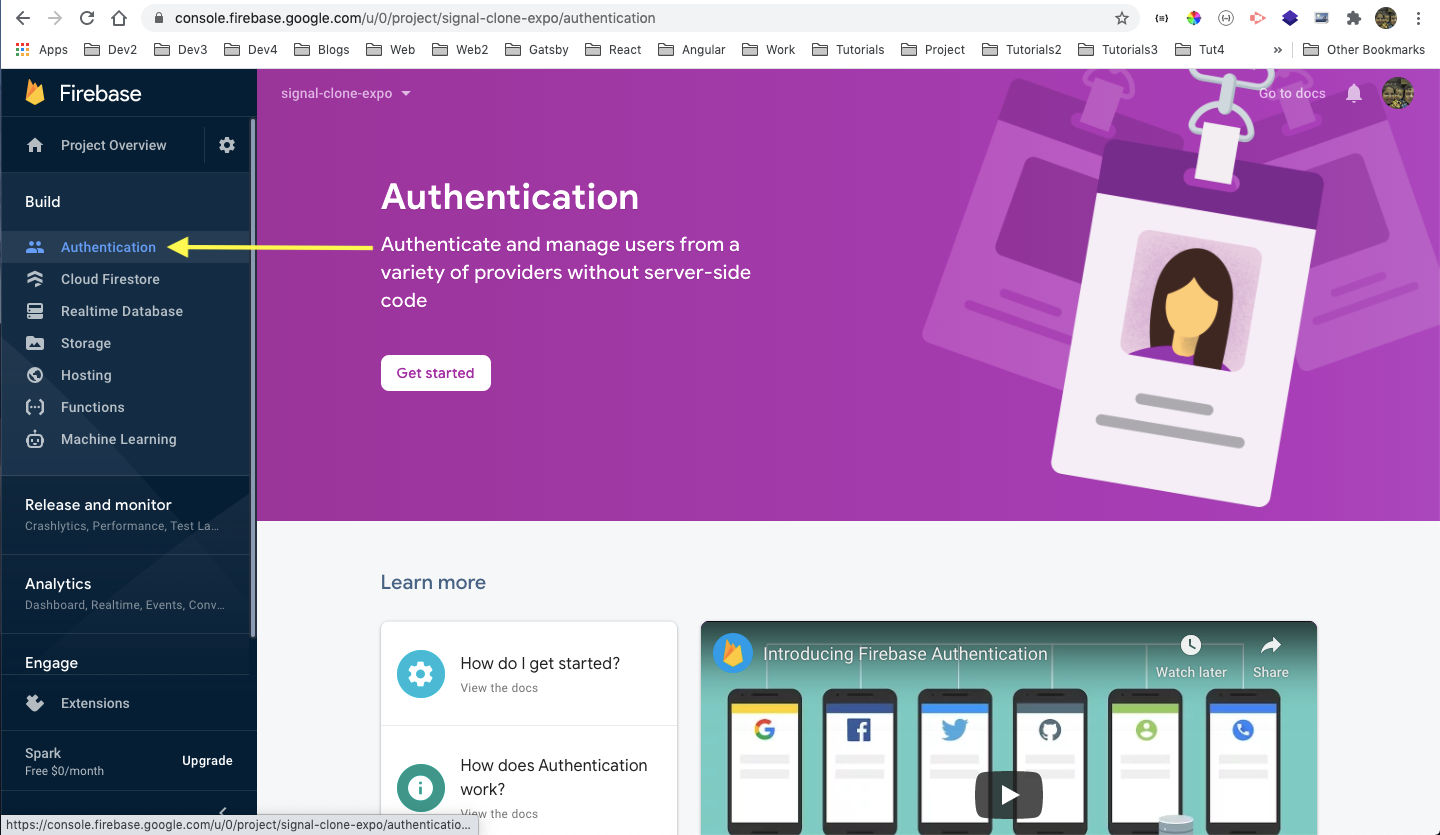1440x835 pixels.
Task: Click the Get started button
Action: click(436, 373)
